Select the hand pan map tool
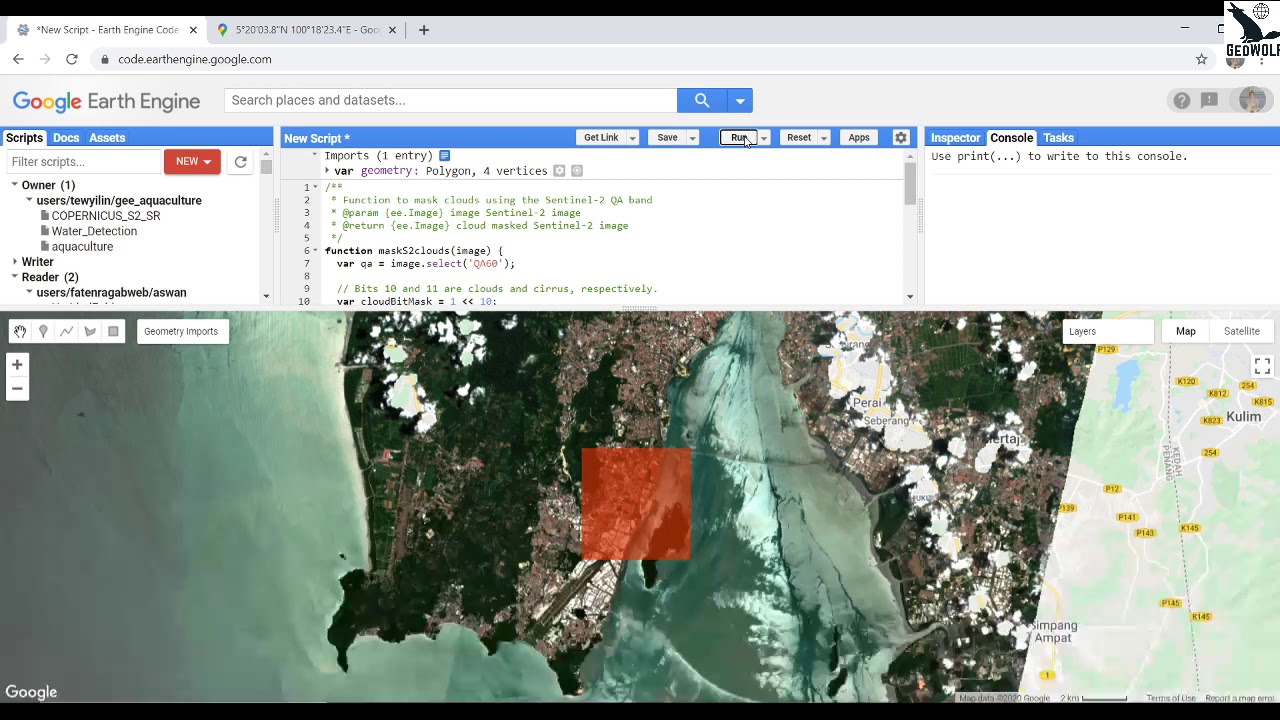The height and width of the screenshot is (720, 1280). [20, 331]
